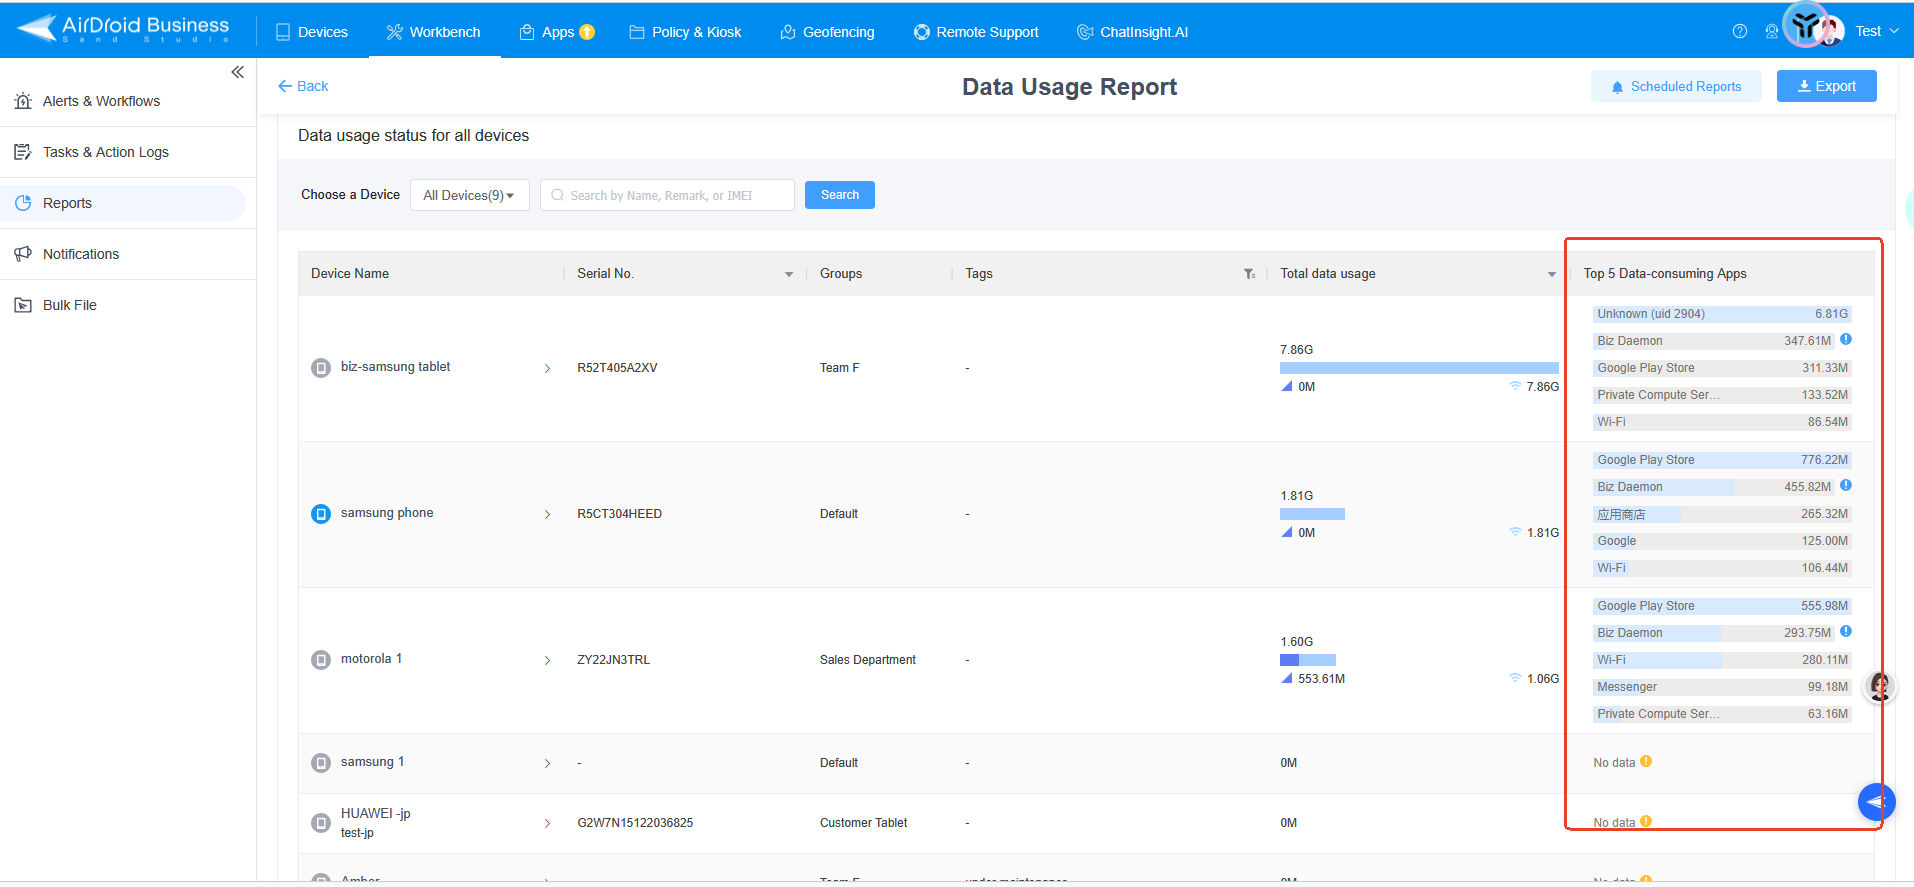Click samsung 1 device icon
The height and width of the screenshot is (887, 1914).
pyautogui.click(x=321, y=763)
